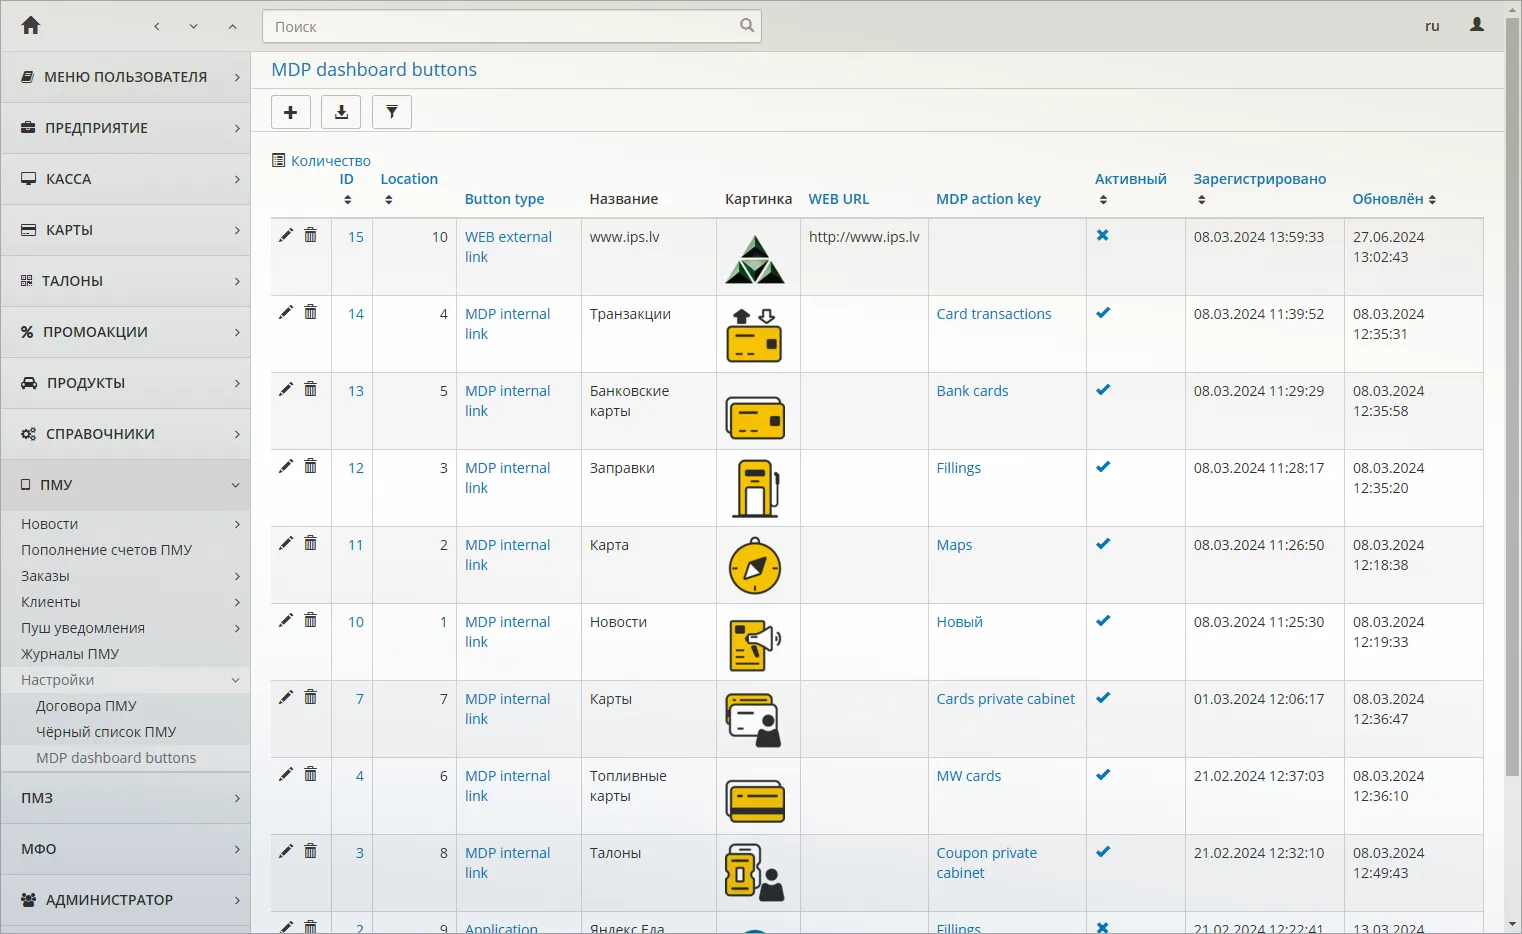Open the filter tool
Image resolution: width=1522 pixels, height=934 pixels.
click(x=392, y=112)
